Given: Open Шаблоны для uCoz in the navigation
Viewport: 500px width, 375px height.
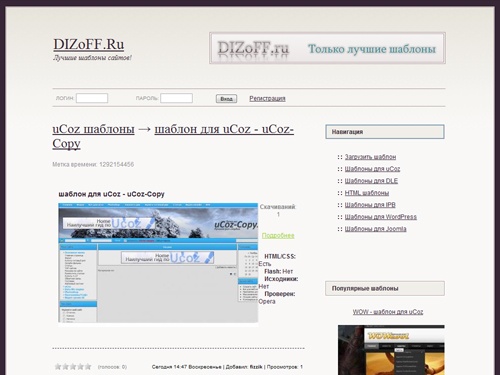Looking at the screenshot, I should click(372, 169).
